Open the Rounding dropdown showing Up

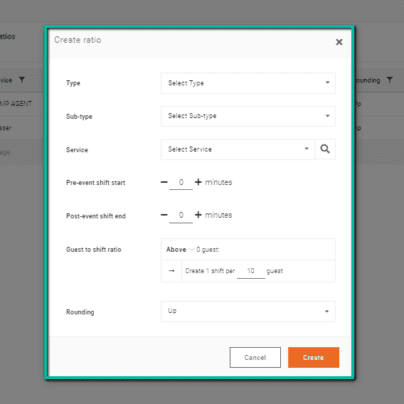[248, 311]
